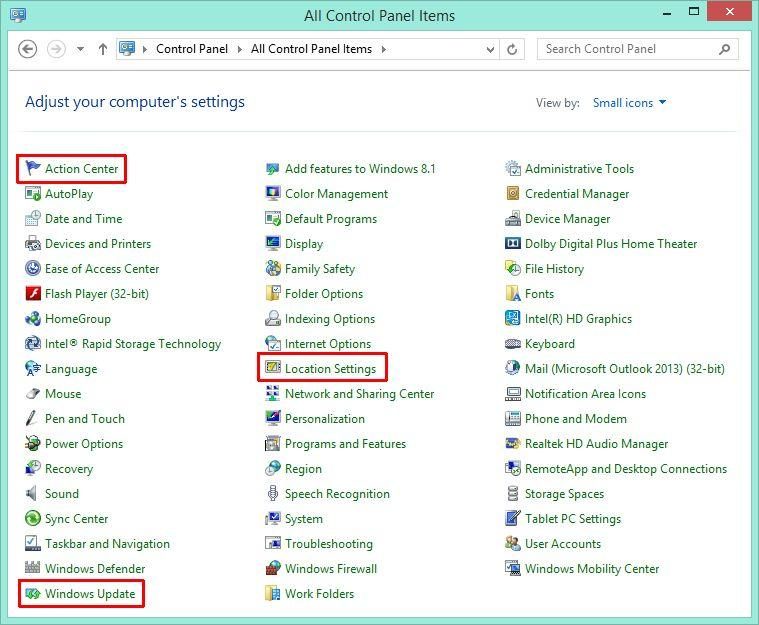Expand the chevron after All Control Panel Items
Viewport: 759px width, 625px height.
[384, 49]
